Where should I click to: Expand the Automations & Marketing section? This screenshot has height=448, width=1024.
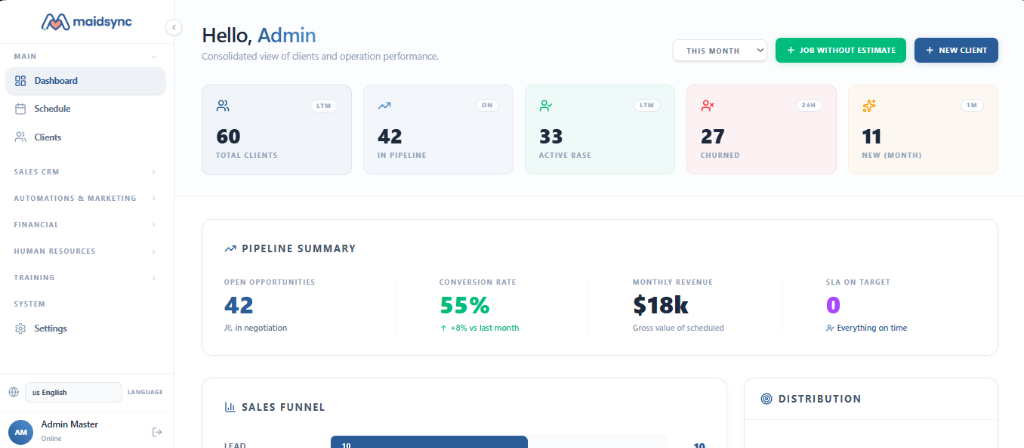click(x=86, y=198)
